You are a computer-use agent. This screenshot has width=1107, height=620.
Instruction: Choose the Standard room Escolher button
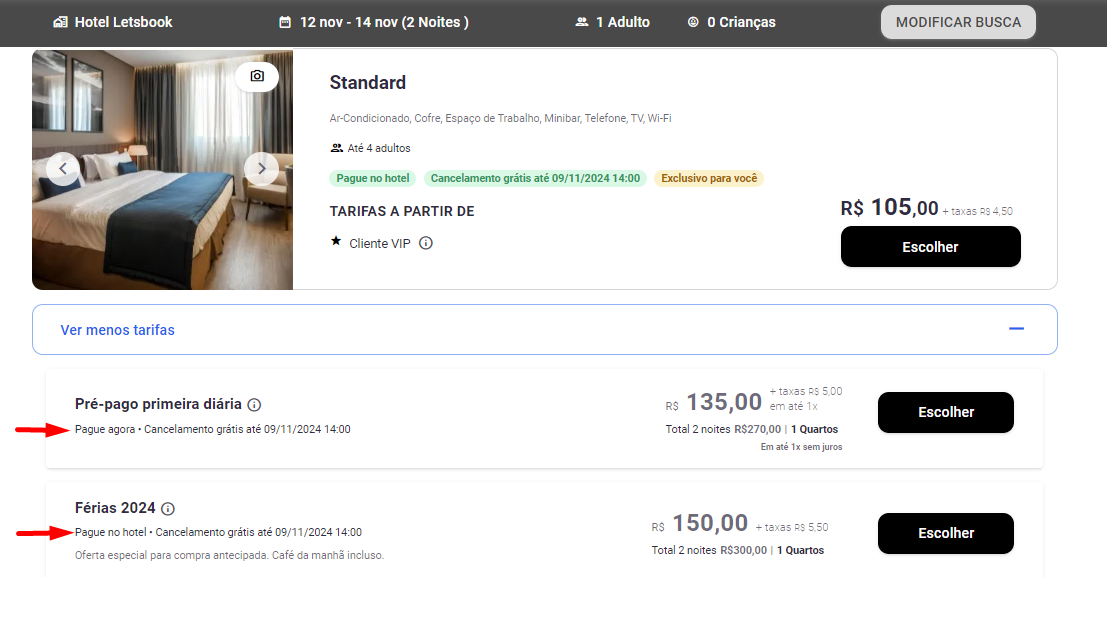[930, 247]
